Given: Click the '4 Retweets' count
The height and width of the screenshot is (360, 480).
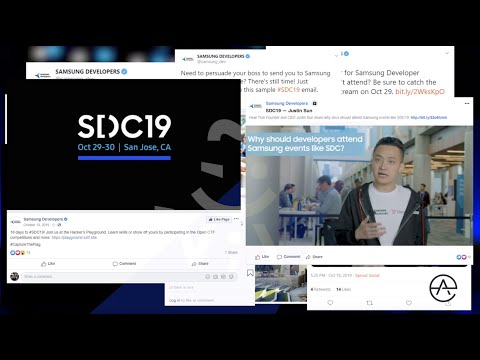Looking at the screenshot, I should tap(320, 289).
